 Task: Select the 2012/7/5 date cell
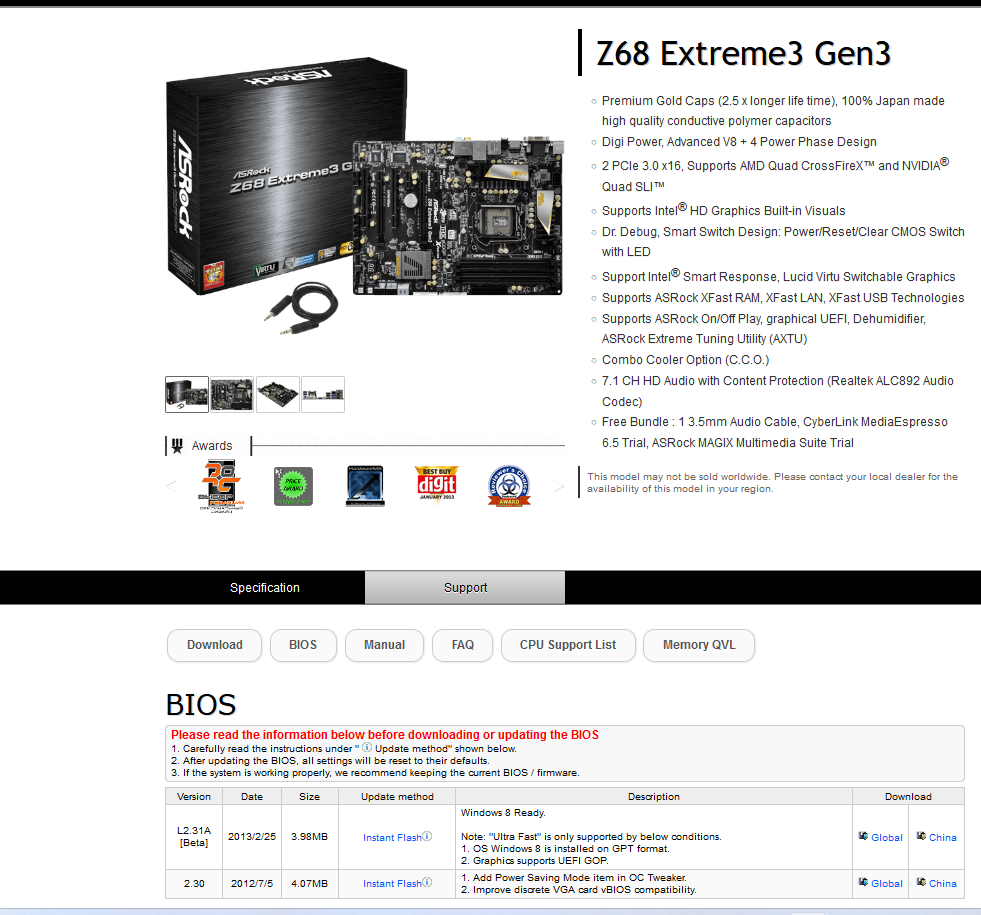[252, 884]
